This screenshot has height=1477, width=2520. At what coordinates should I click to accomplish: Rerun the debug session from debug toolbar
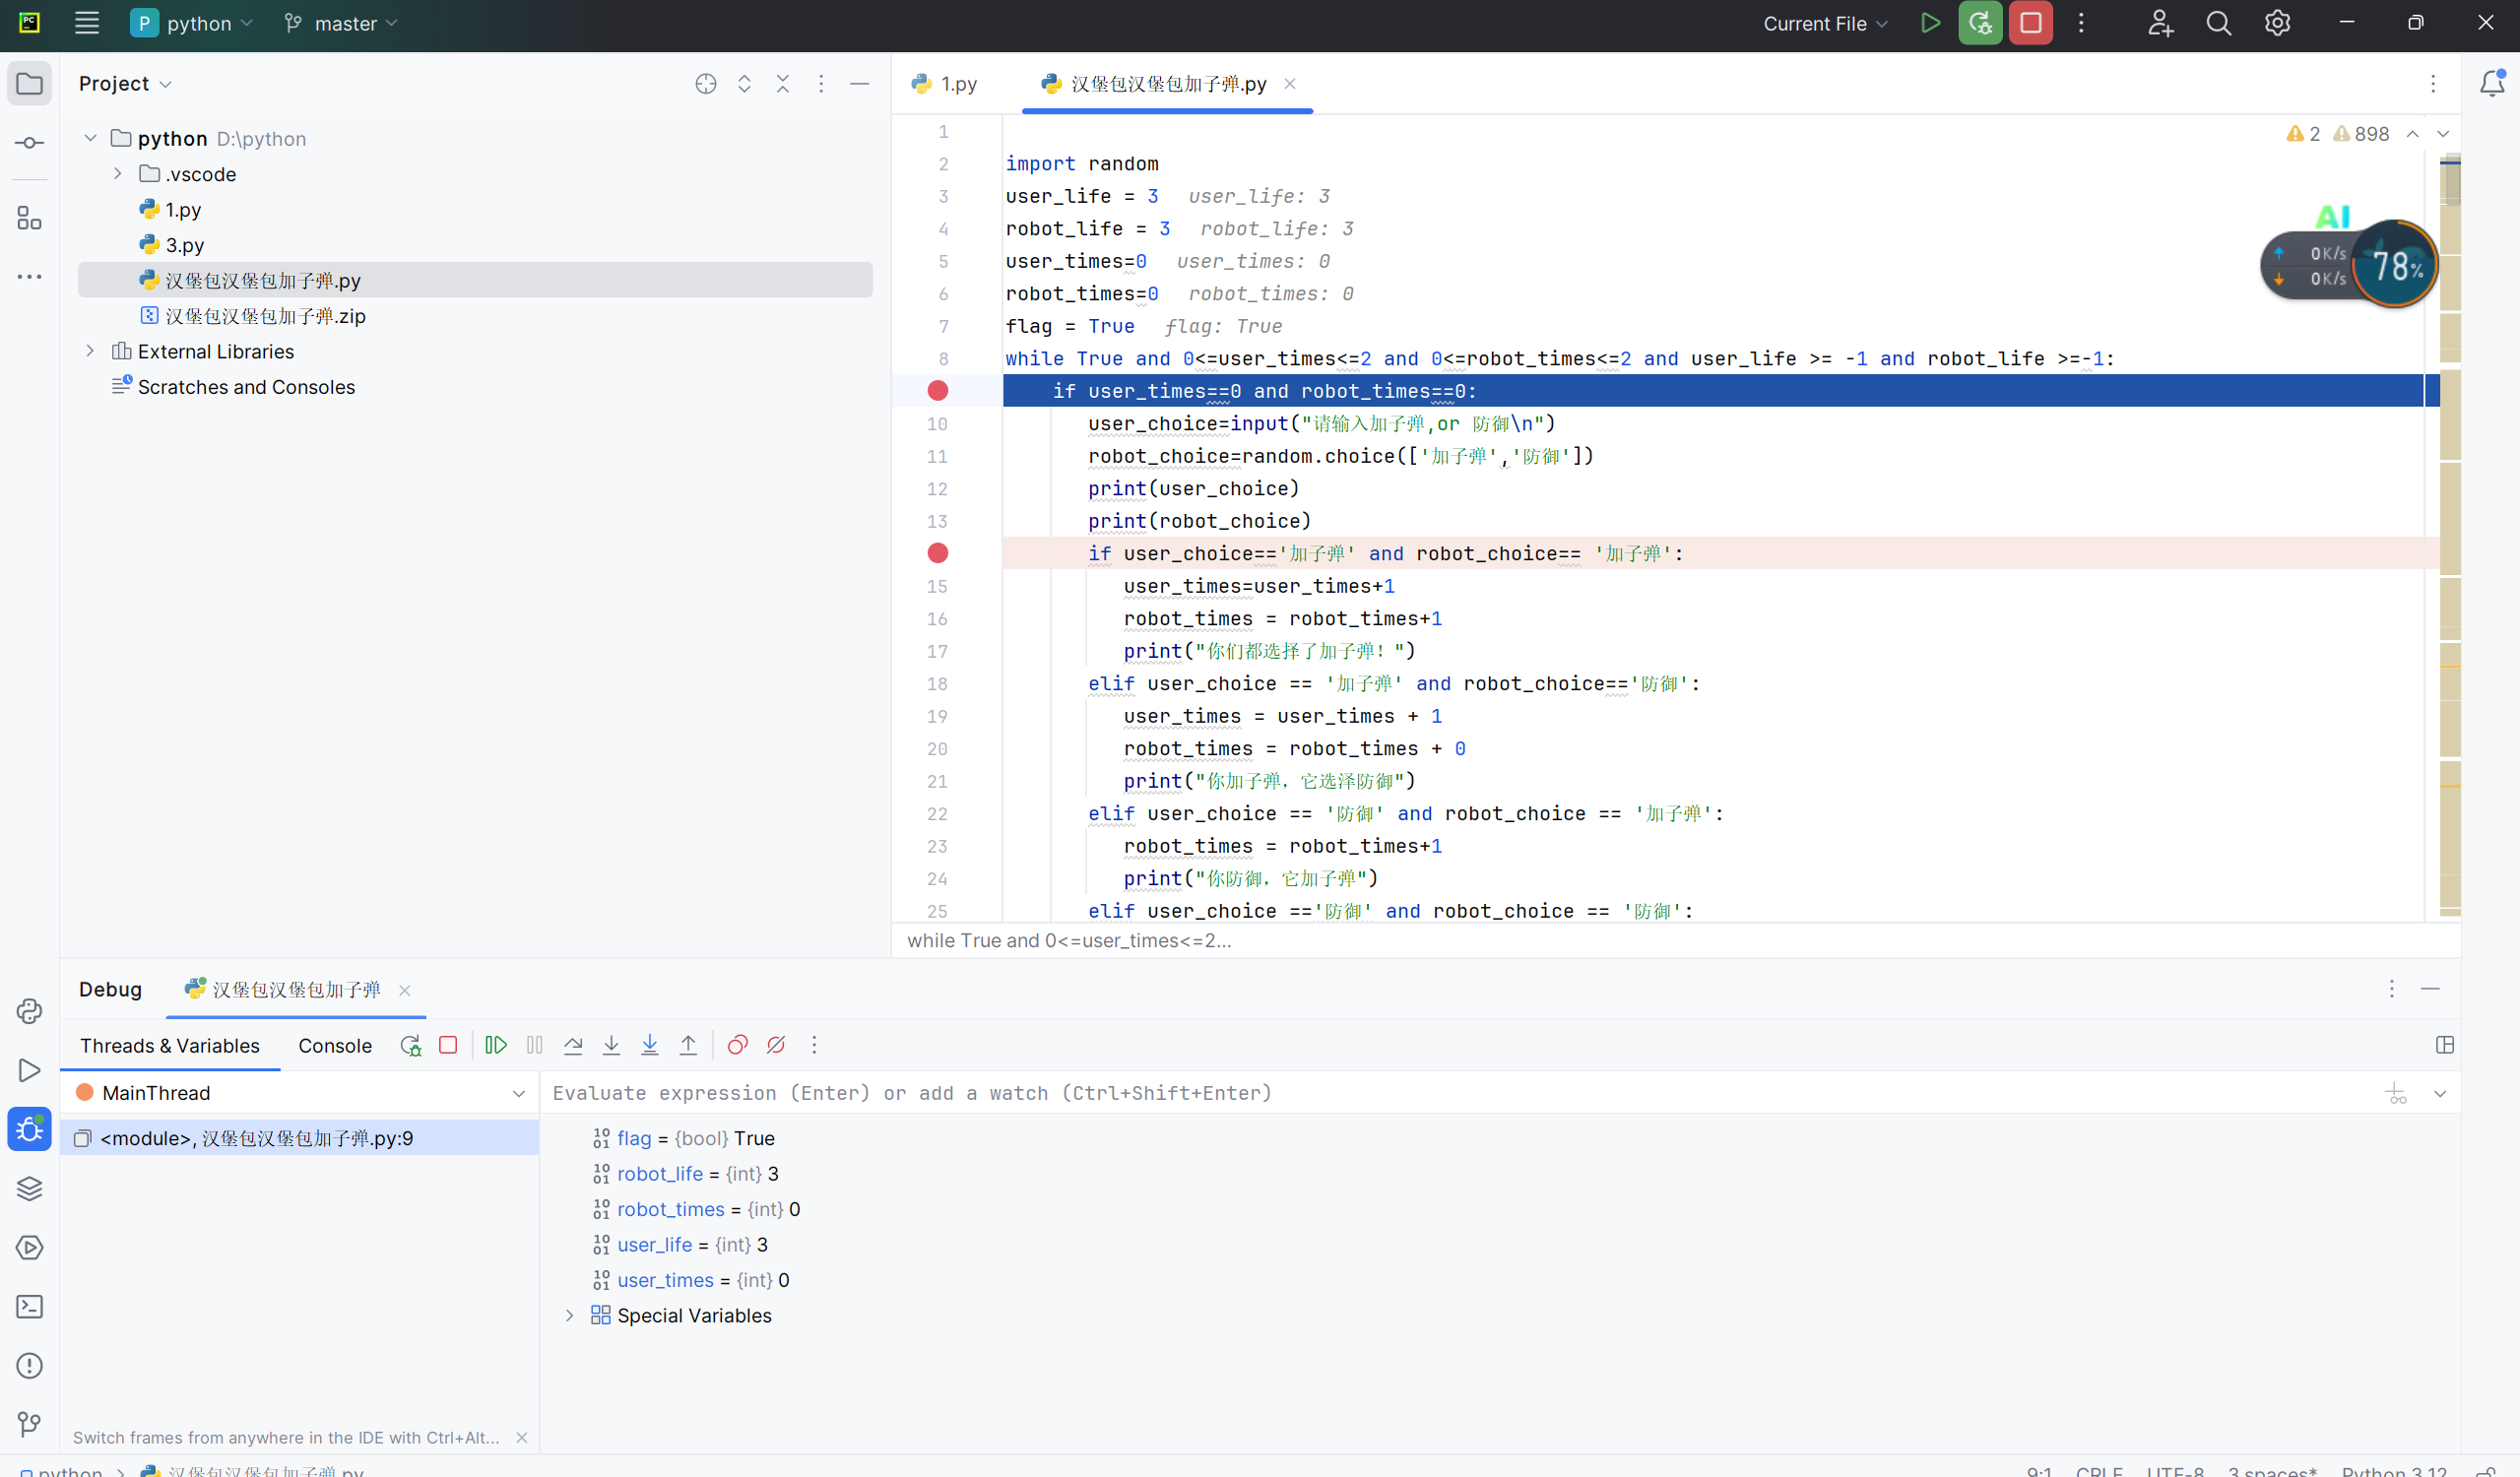[x=410, y=1045]
